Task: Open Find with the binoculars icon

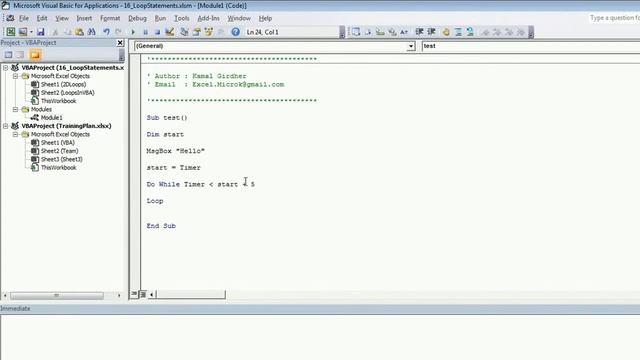Action: (x=91, y=32)
